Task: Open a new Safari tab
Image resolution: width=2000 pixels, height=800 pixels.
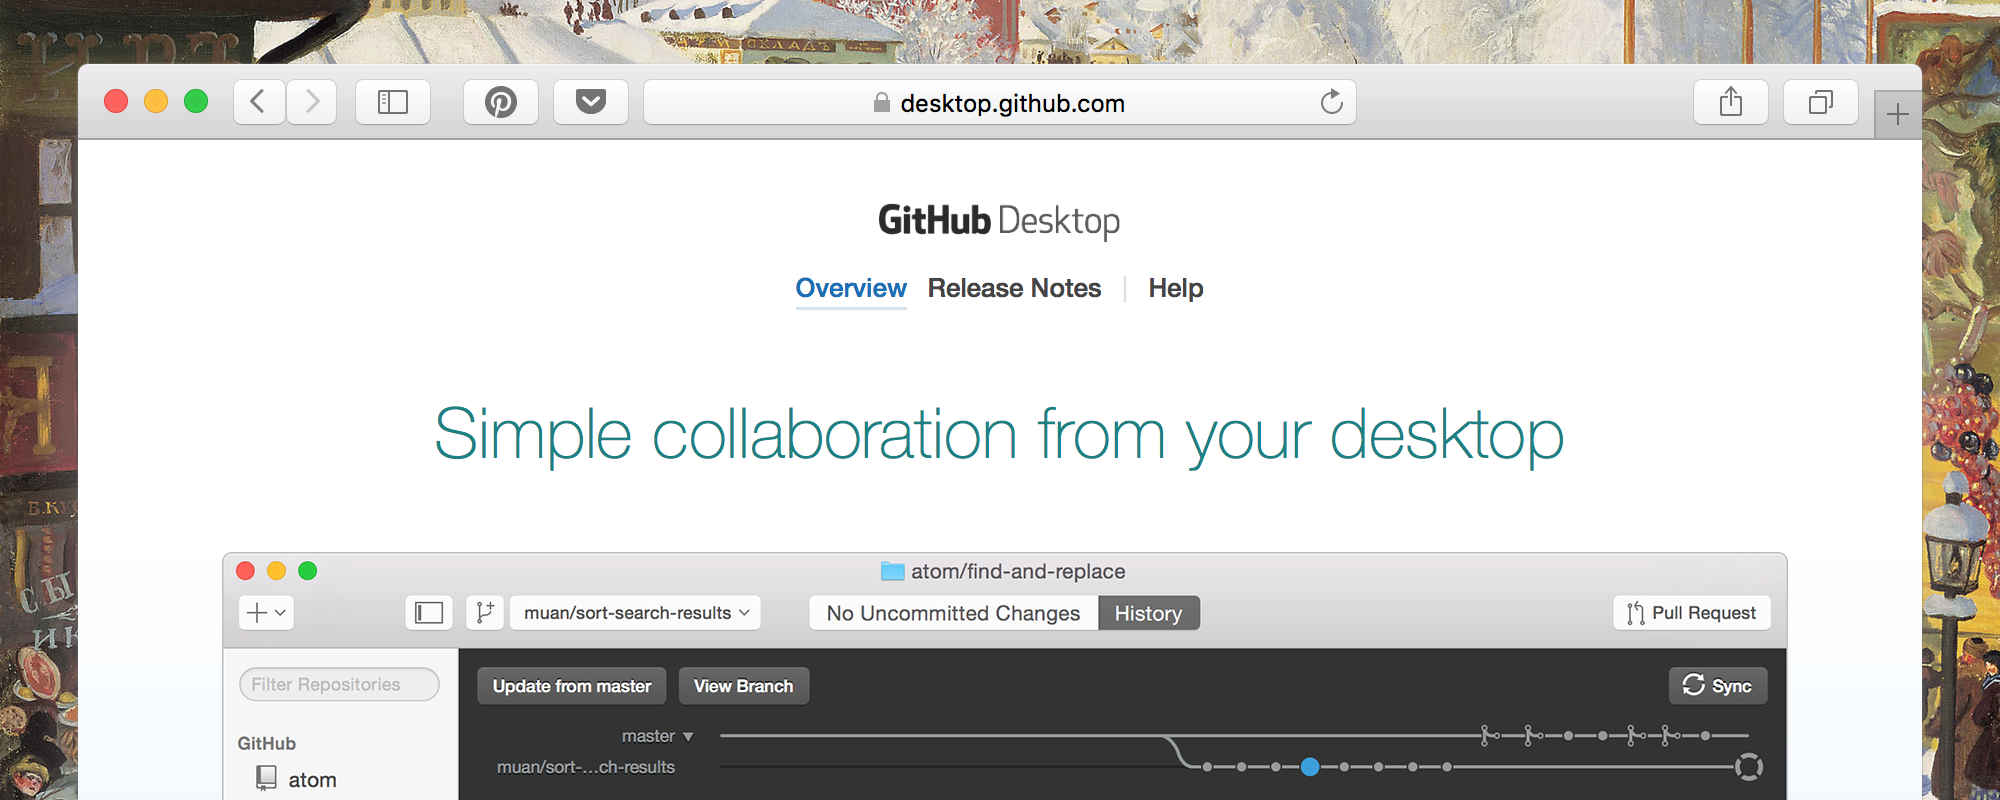Action: (1898, 115)
